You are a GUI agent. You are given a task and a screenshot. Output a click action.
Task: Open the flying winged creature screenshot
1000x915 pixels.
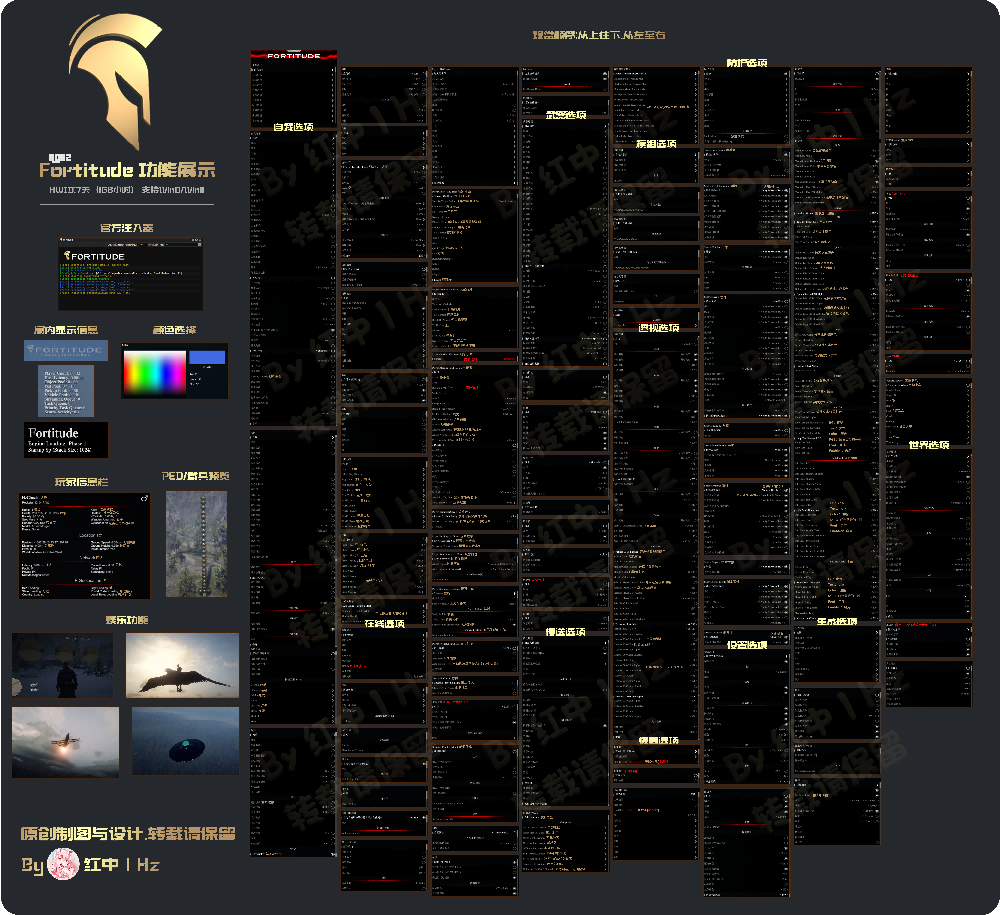(182, 665)
